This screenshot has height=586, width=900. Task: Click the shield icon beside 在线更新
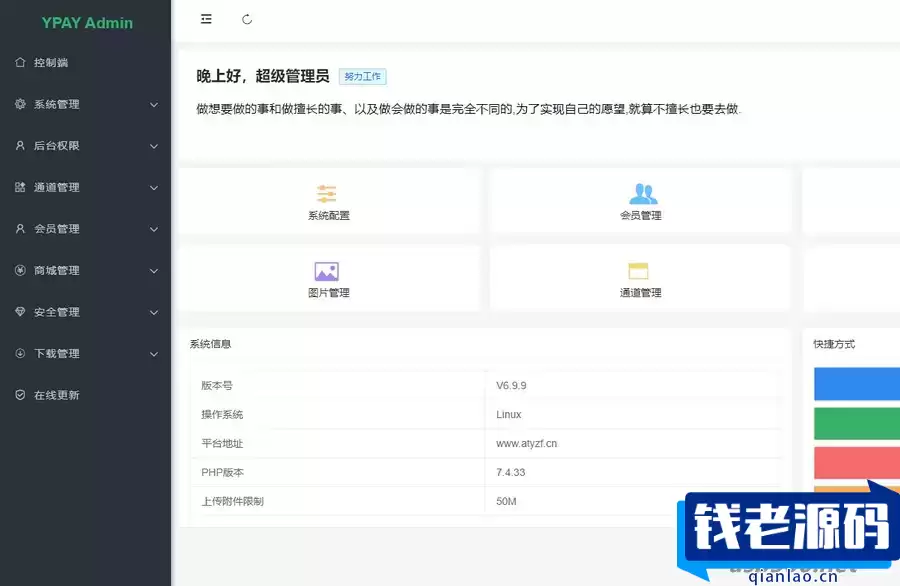tap(20, 395)
